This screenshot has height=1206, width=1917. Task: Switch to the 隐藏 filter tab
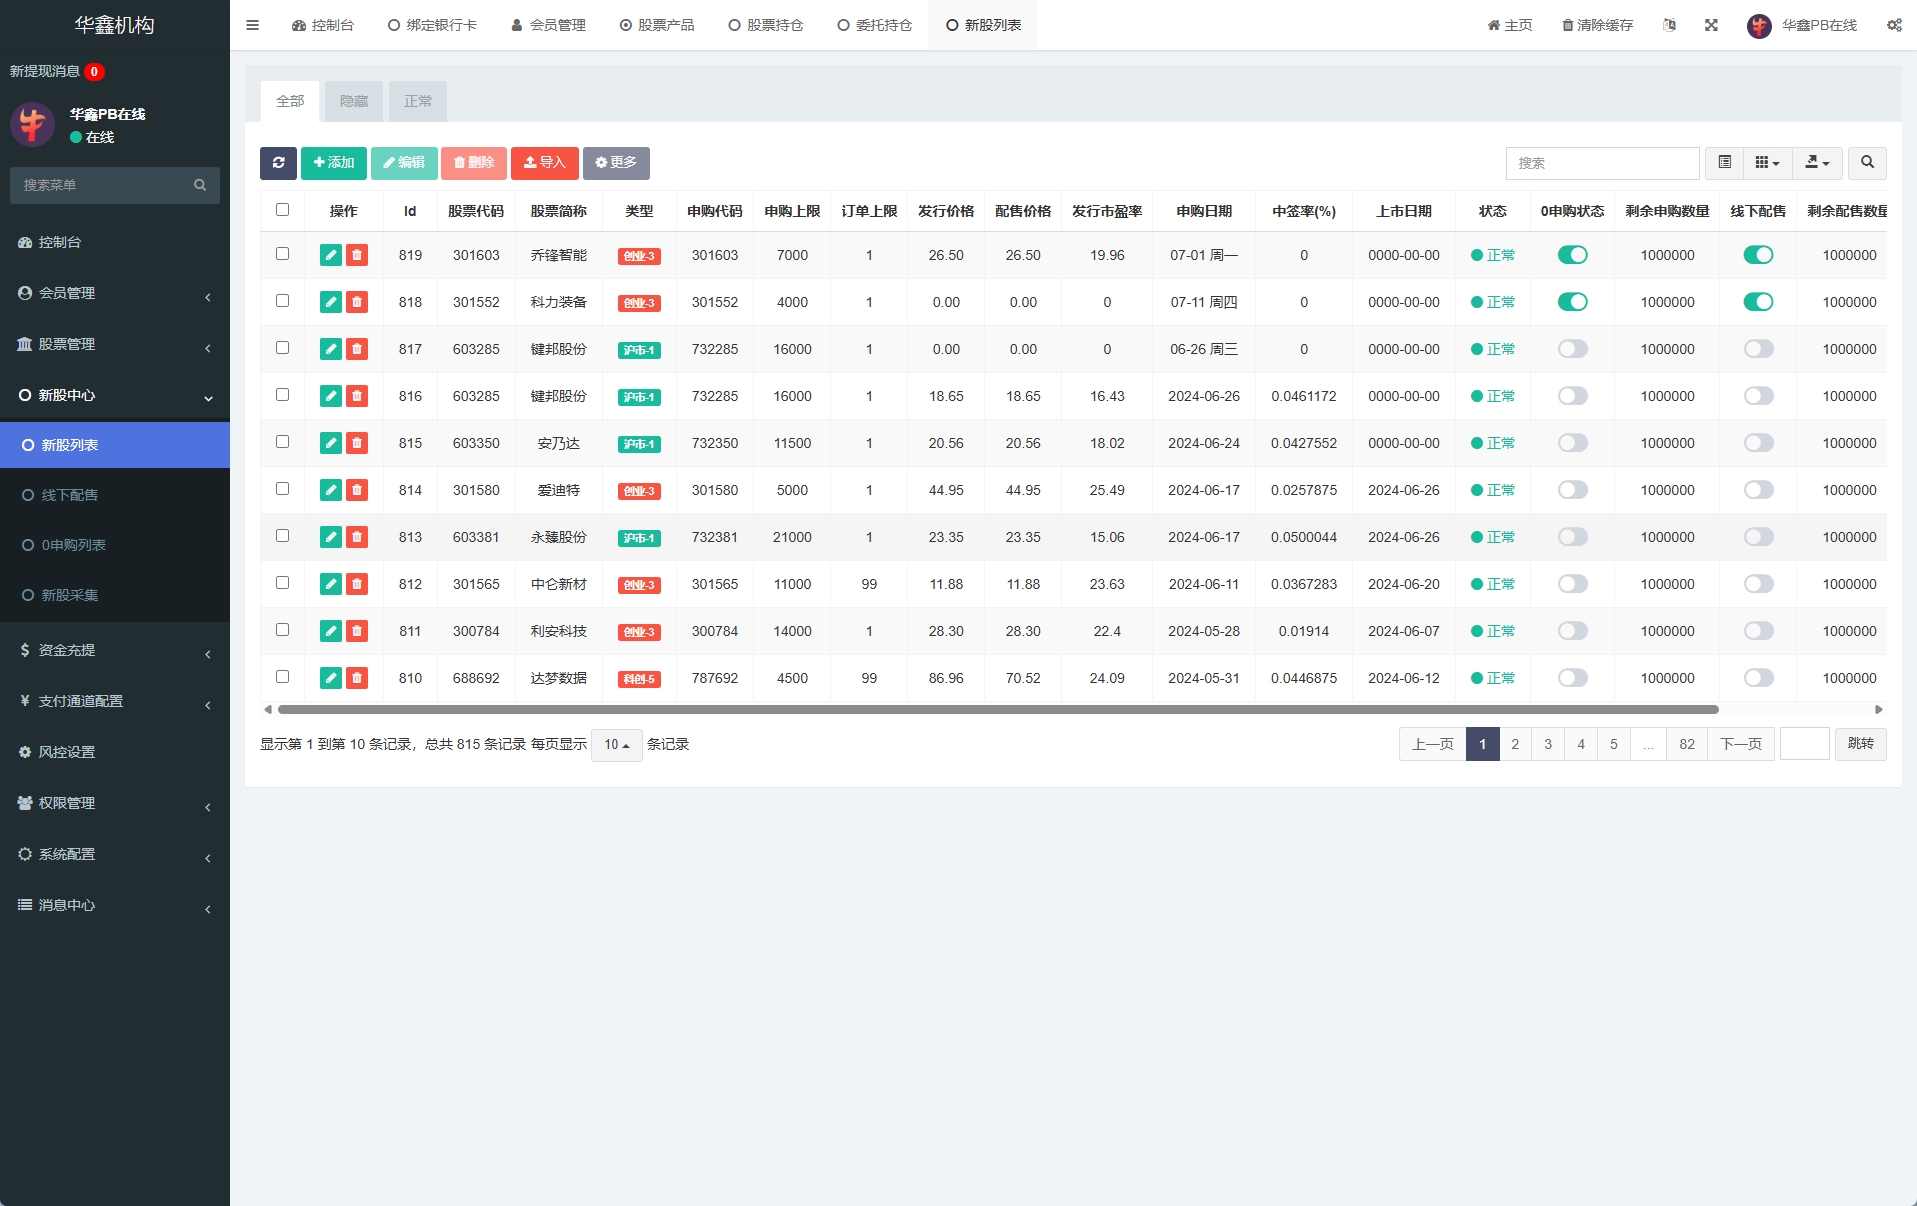point(353,101)
